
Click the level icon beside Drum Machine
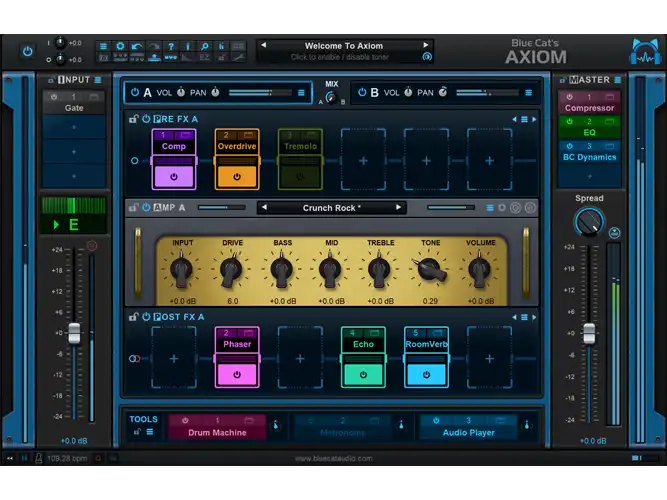[x=275, y=425]
